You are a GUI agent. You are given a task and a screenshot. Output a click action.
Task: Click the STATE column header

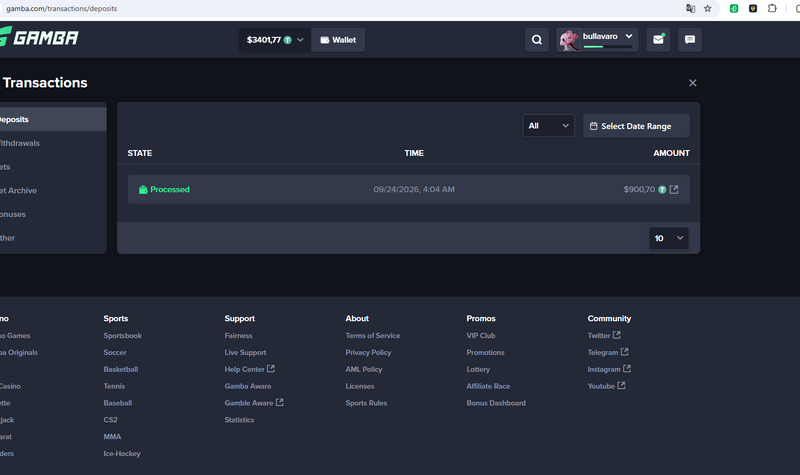click(140, 153)
